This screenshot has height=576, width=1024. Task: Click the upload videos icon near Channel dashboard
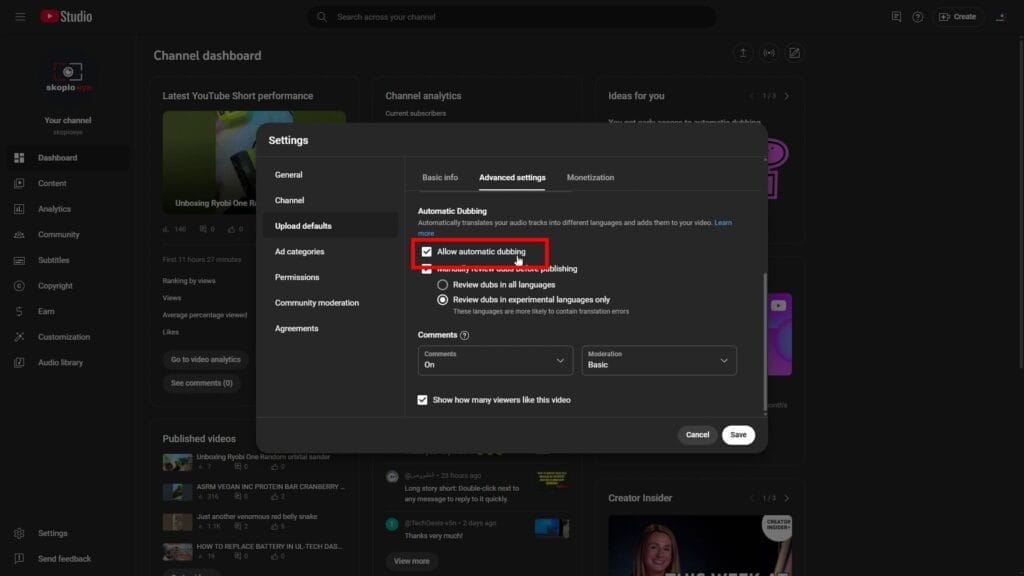pyautogui.click(x=743, y=52)
